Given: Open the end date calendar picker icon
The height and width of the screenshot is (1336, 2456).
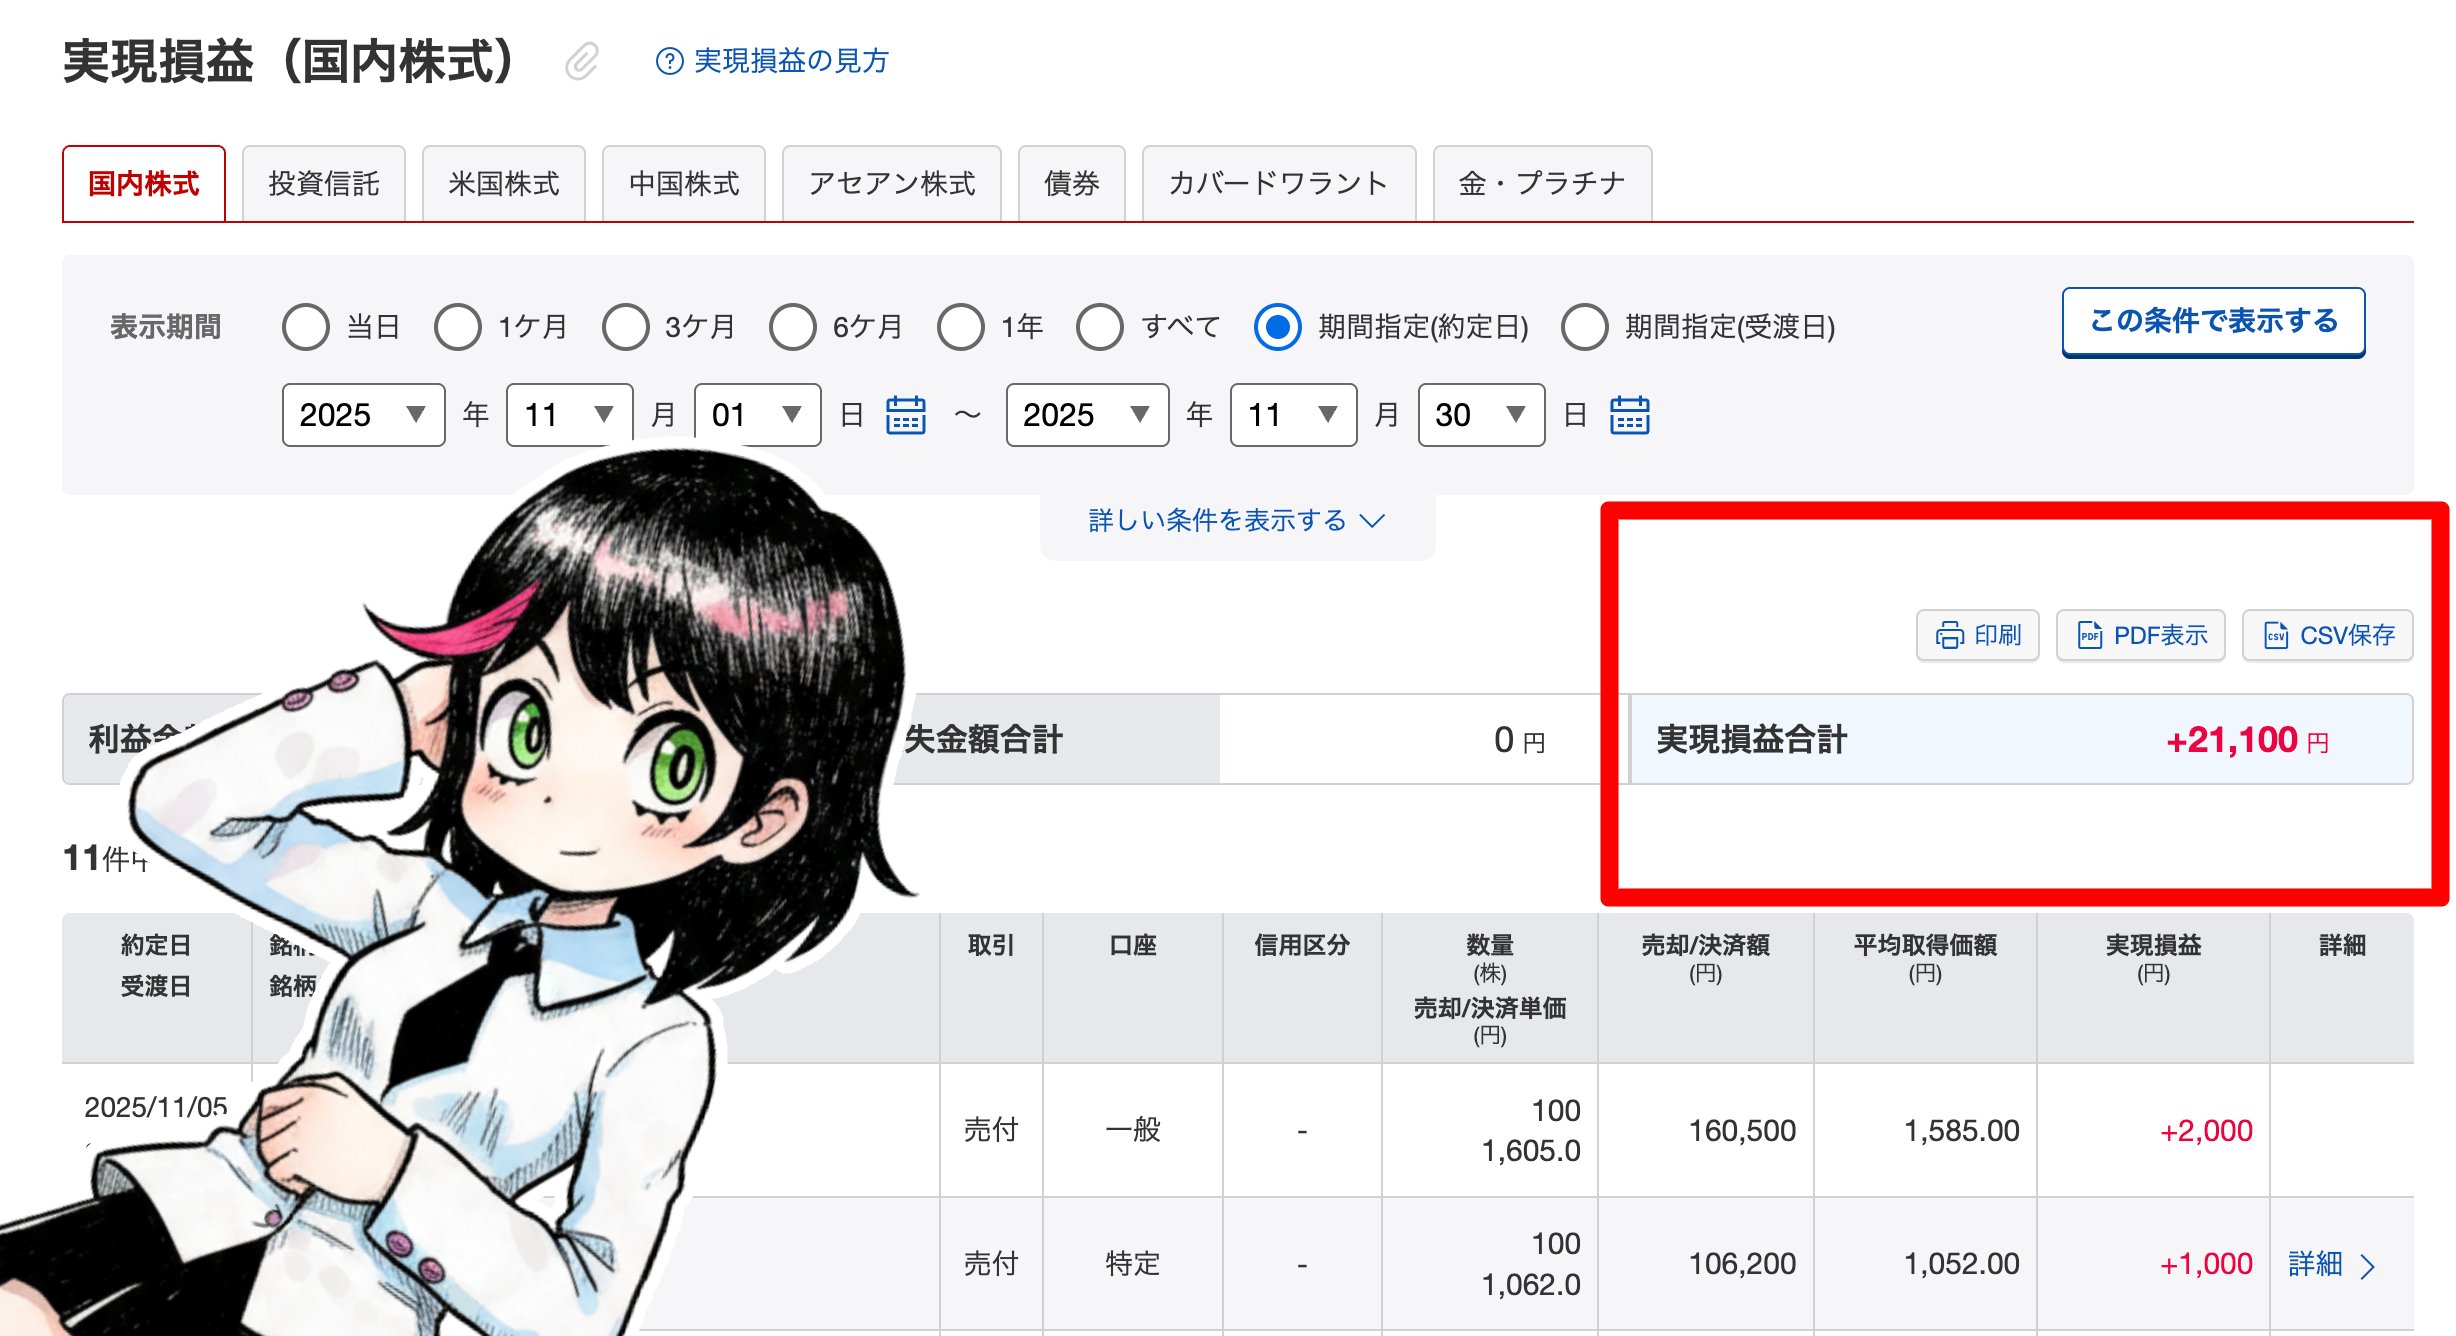Looking at the screenshot, I should [1629, 415].
